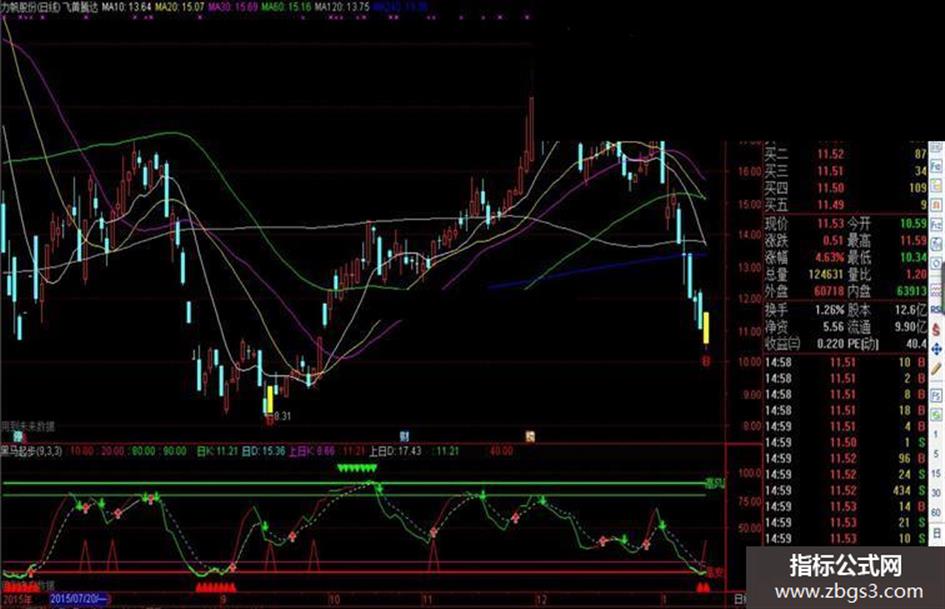Click the round icon above the wavy-line icon
945x609 pixels.
coord(937,263)
